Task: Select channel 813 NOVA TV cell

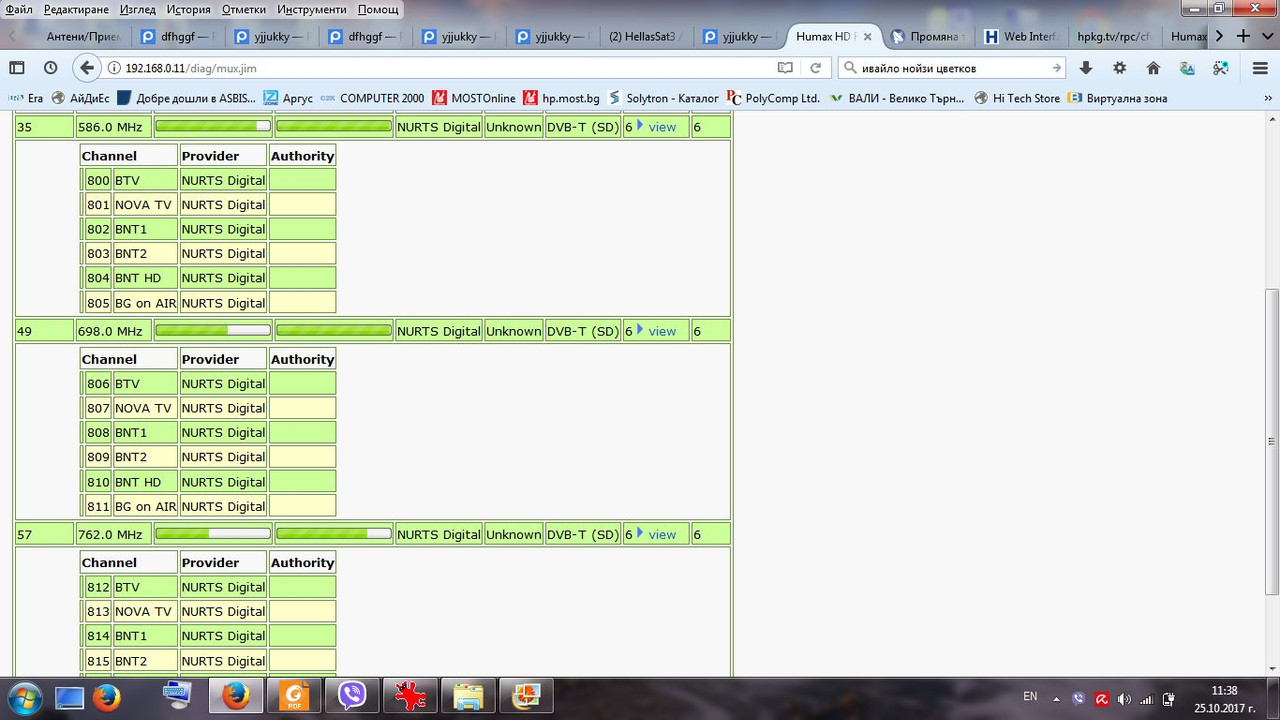Action: (145, 611)
